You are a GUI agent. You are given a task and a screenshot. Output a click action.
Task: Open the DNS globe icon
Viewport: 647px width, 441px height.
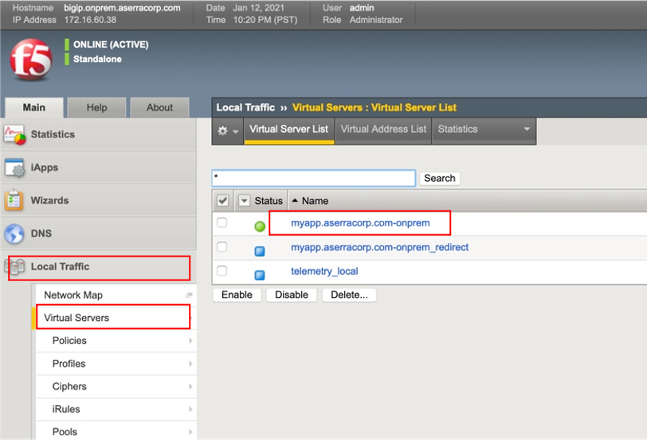point(16,234)
